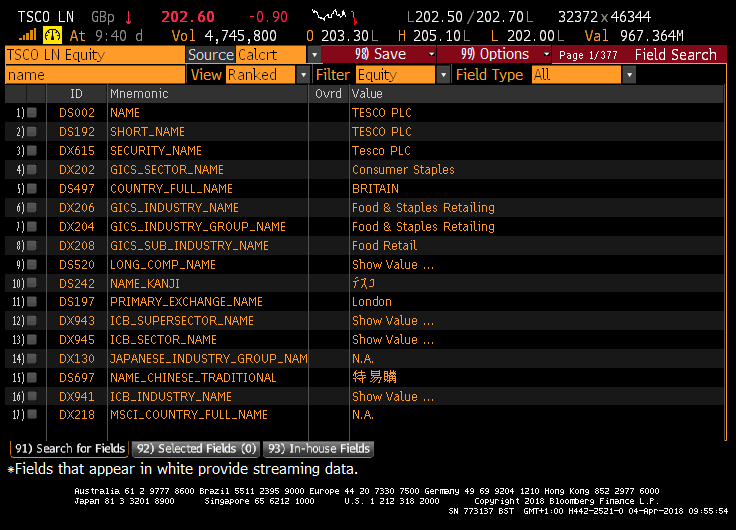Click the Food Retail value
736x530 pixels.
click(384, 246)
